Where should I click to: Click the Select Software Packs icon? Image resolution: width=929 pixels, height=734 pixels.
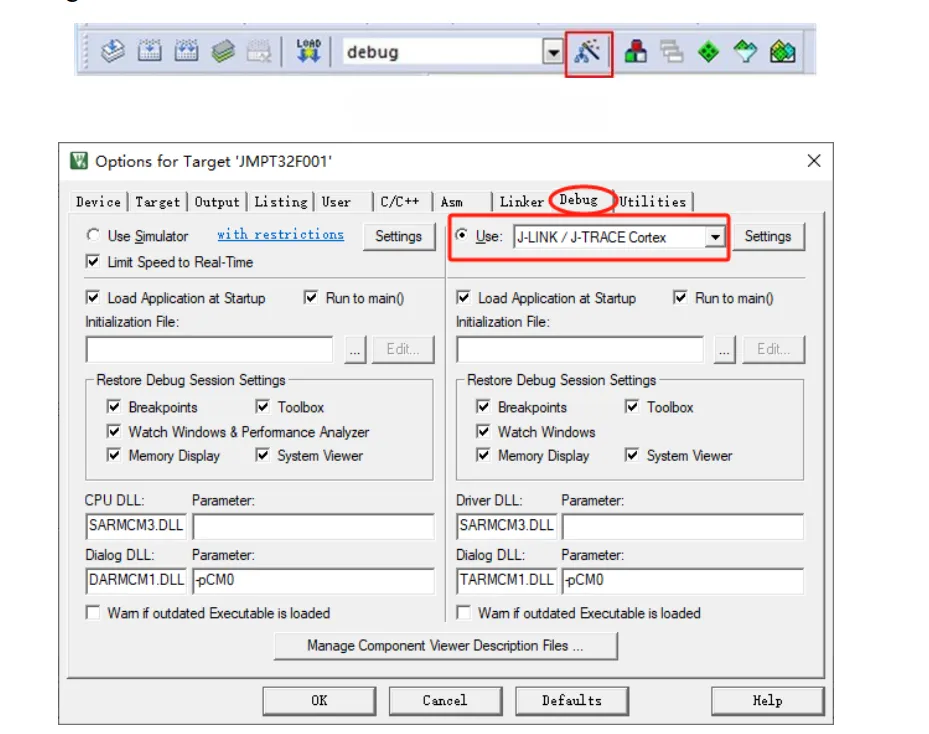point(745,52)
